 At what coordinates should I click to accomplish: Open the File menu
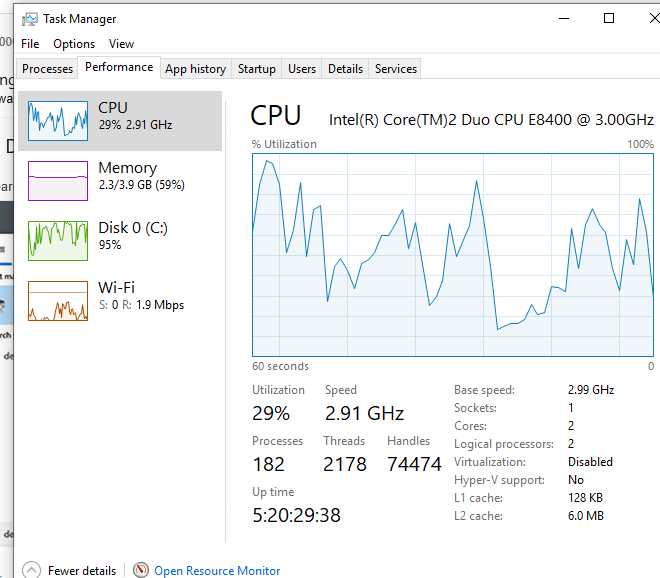30,44
